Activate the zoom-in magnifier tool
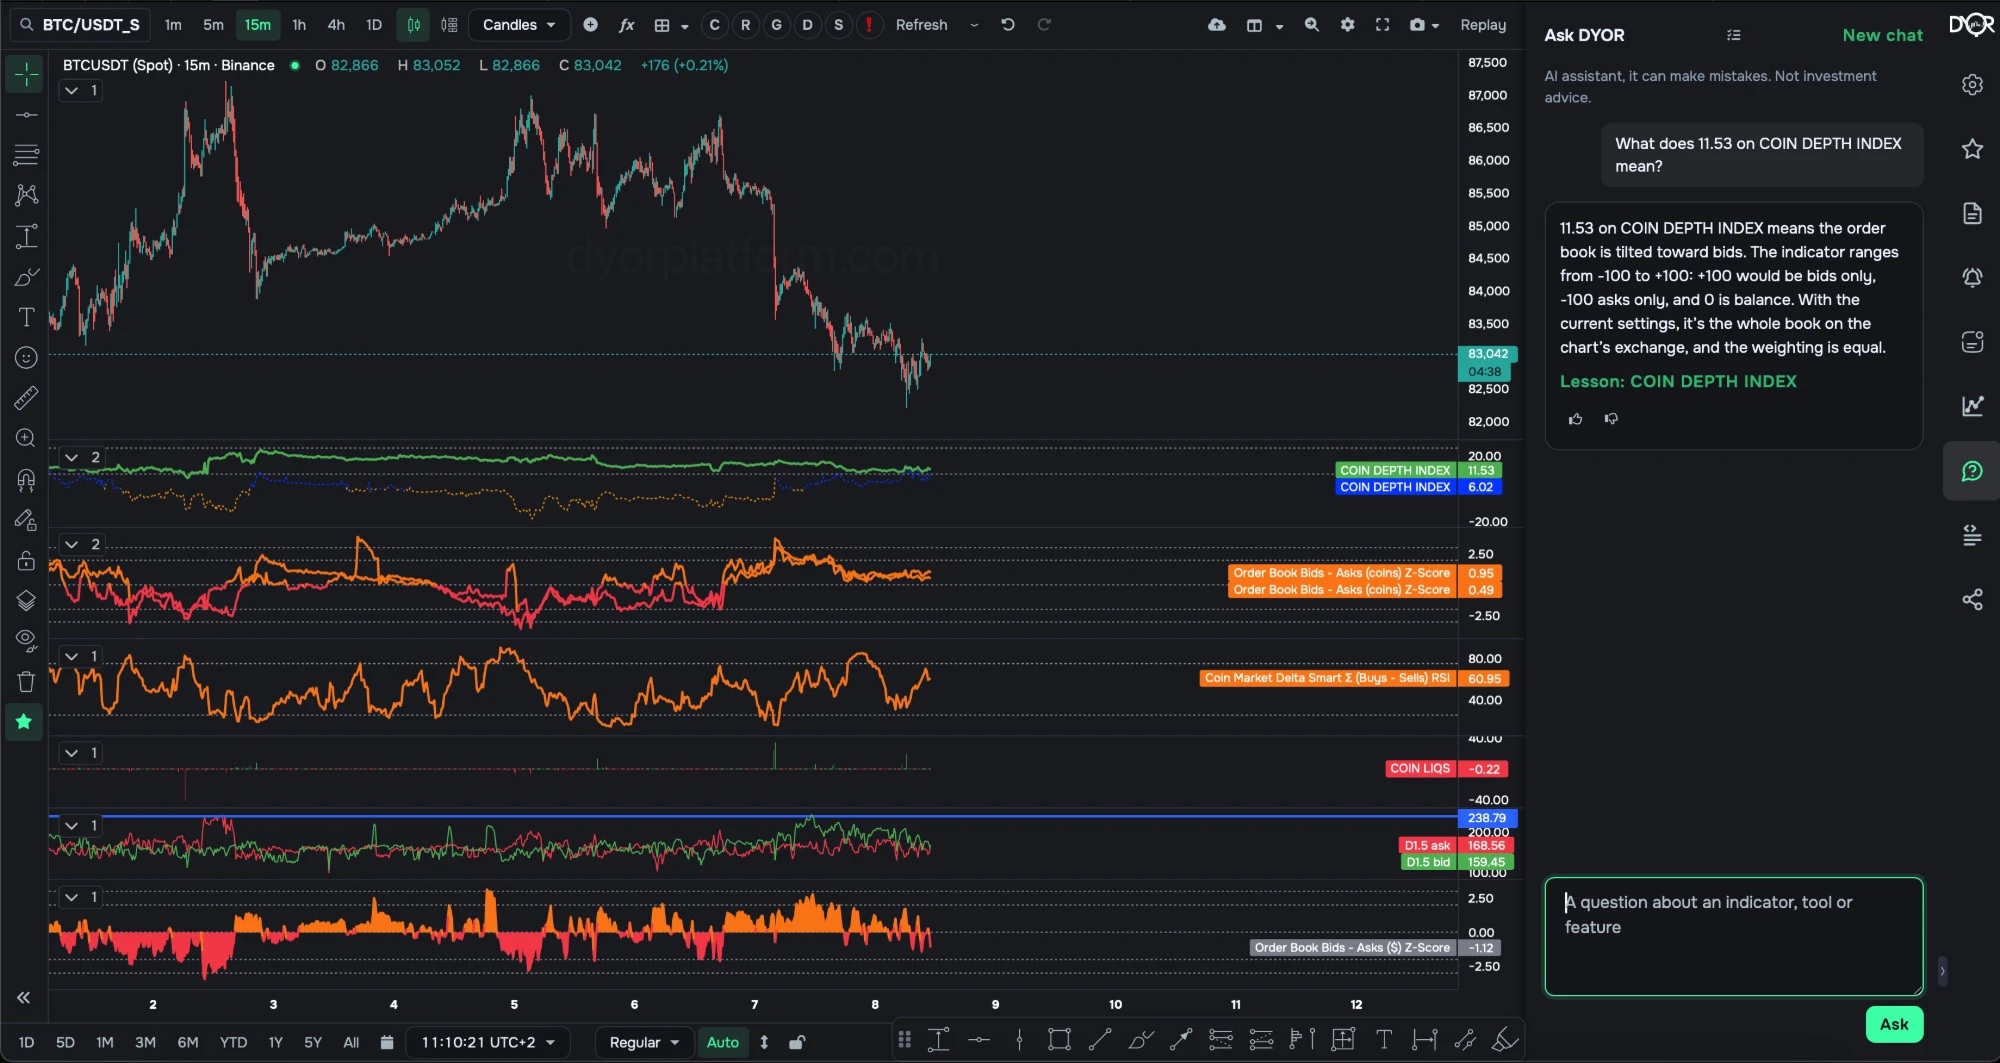Image resolution: width=2000 pixels, height=1063 pixels. tap(26, 438)
